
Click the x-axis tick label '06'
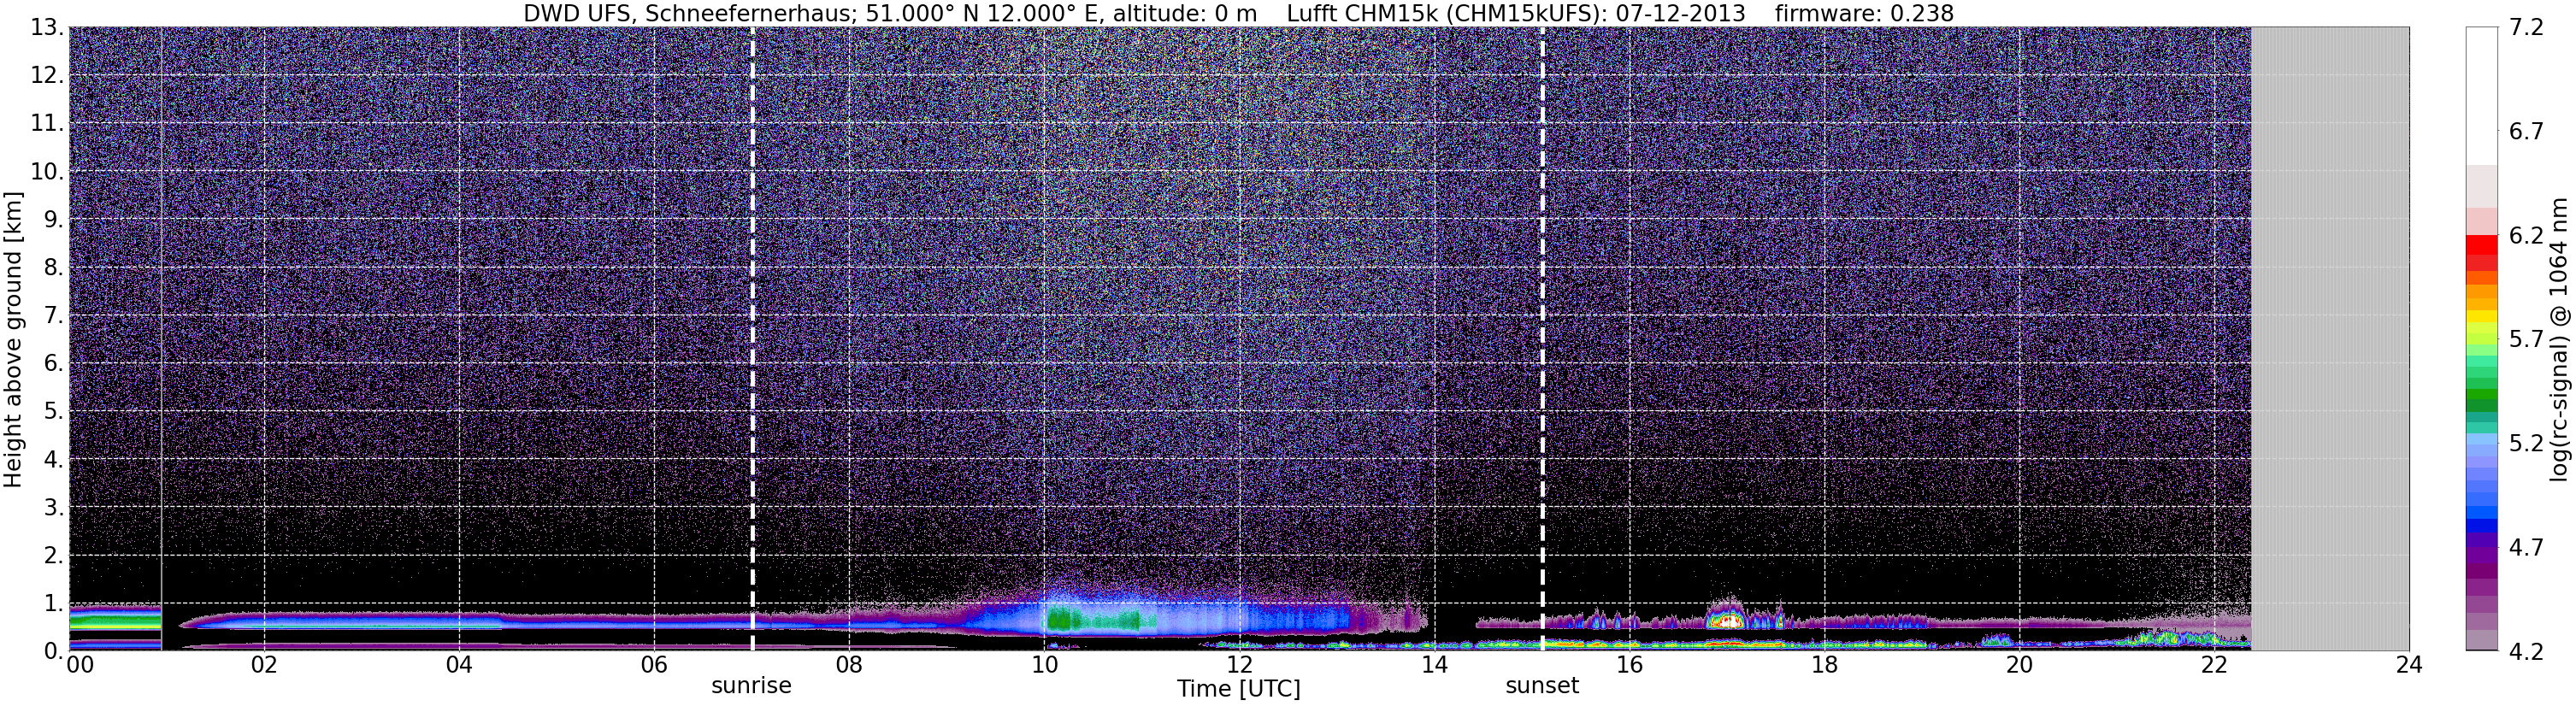point(653,665)
